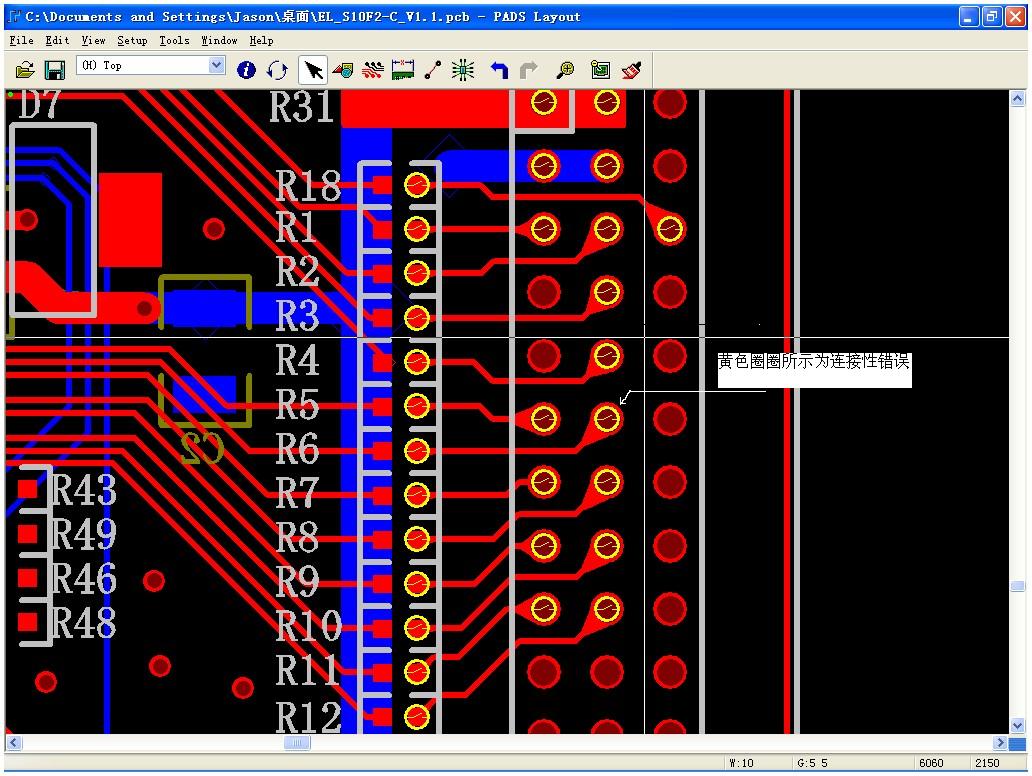Click the vertical scrollbar down arrow
Viewport: 1032px width, 776px height.
1017,725
